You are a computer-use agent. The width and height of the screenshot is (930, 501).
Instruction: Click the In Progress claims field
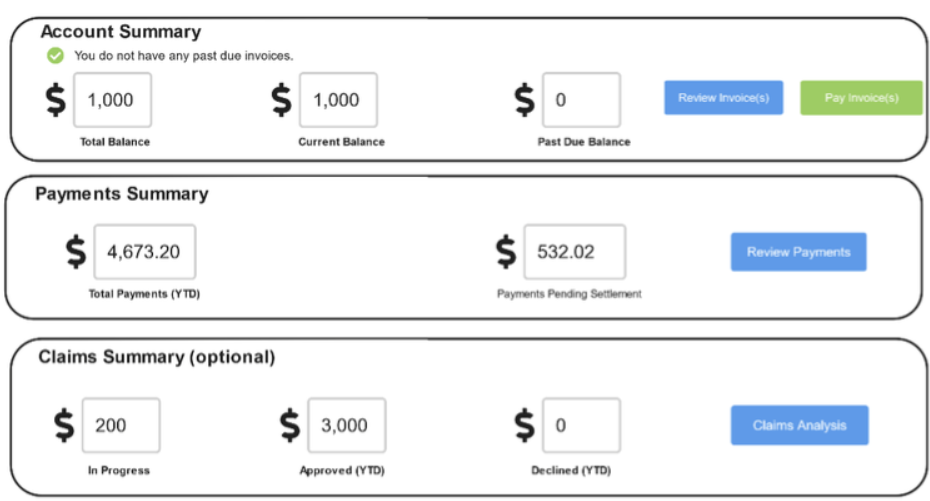point(121,425)
